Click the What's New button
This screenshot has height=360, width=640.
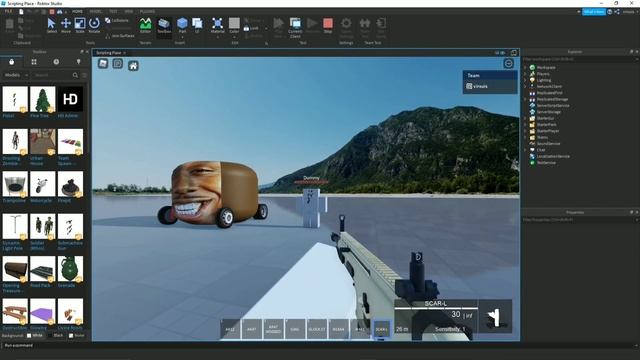coord(594,12)
